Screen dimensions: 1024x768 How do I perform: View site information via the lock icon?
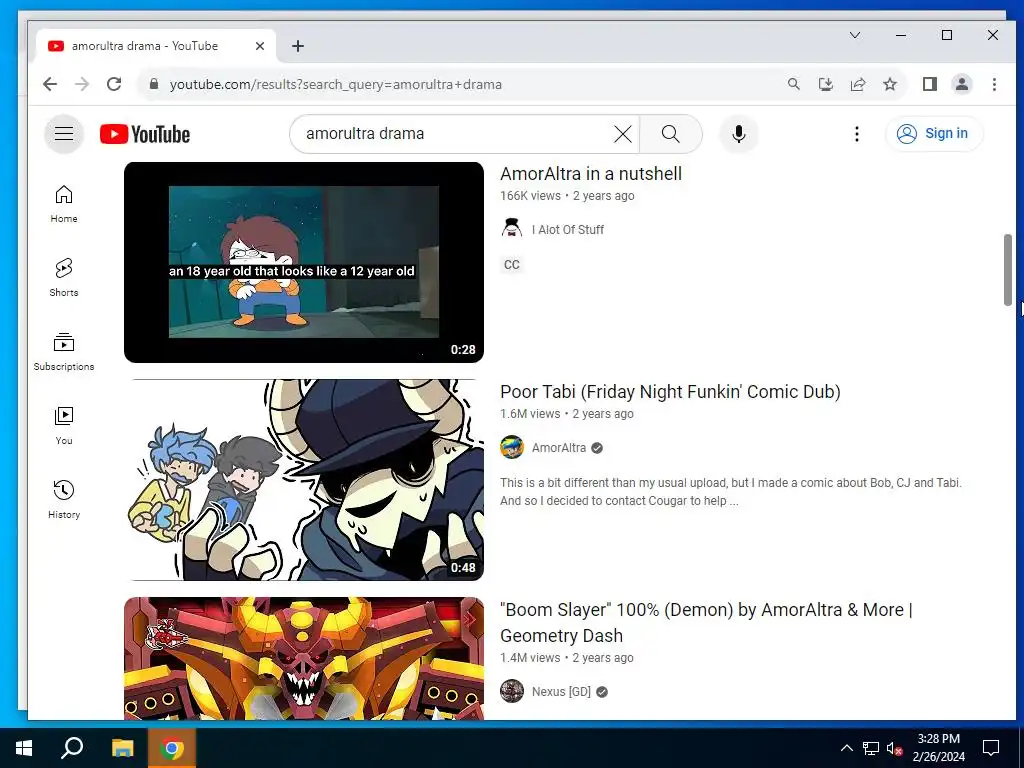[154, 84]
